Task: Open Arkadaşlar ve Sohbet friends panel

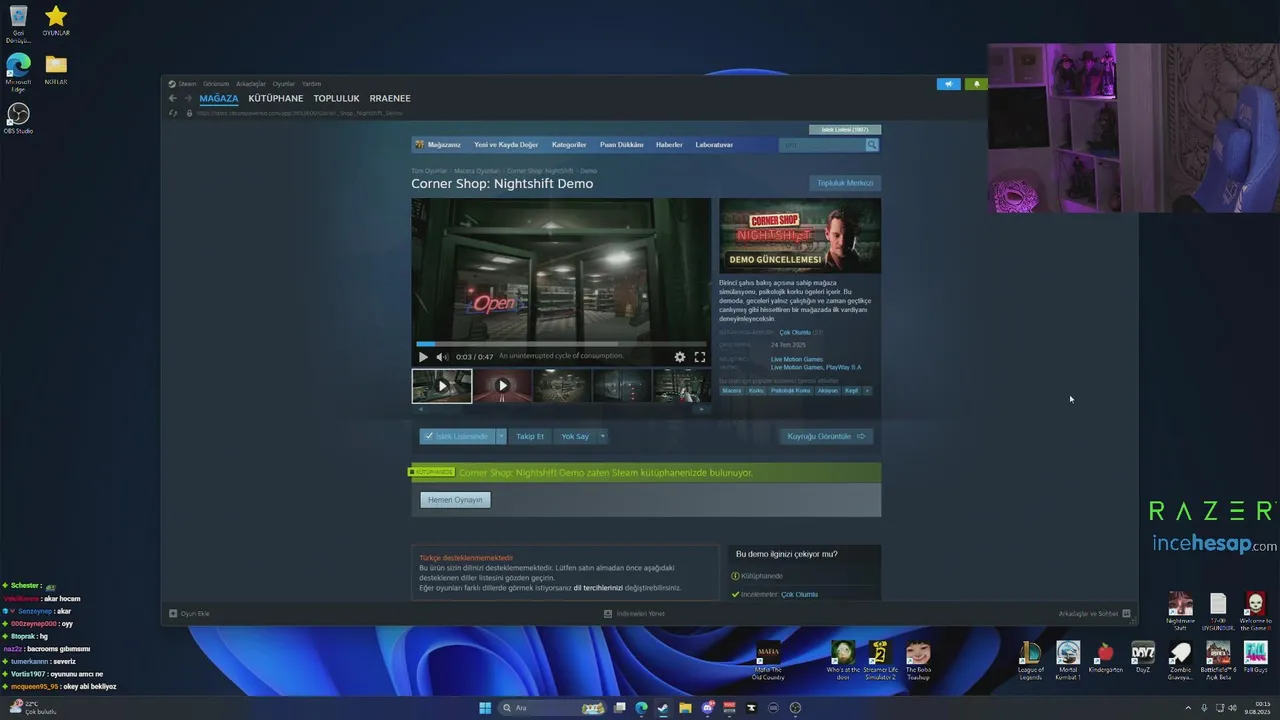Action: tap(1094, 614)
